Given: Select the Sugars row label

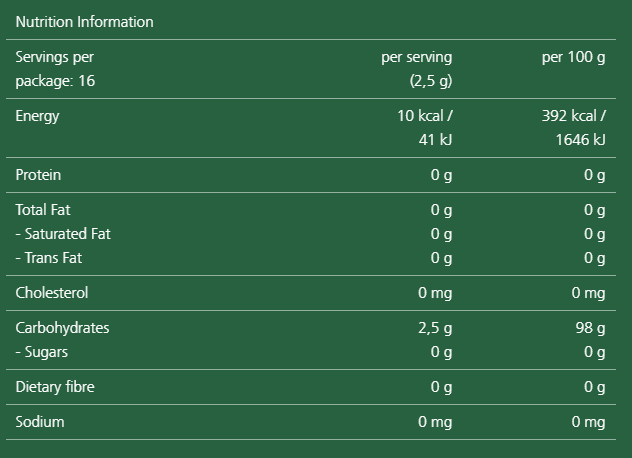Looking at the screenshot, I should point(42,352).
